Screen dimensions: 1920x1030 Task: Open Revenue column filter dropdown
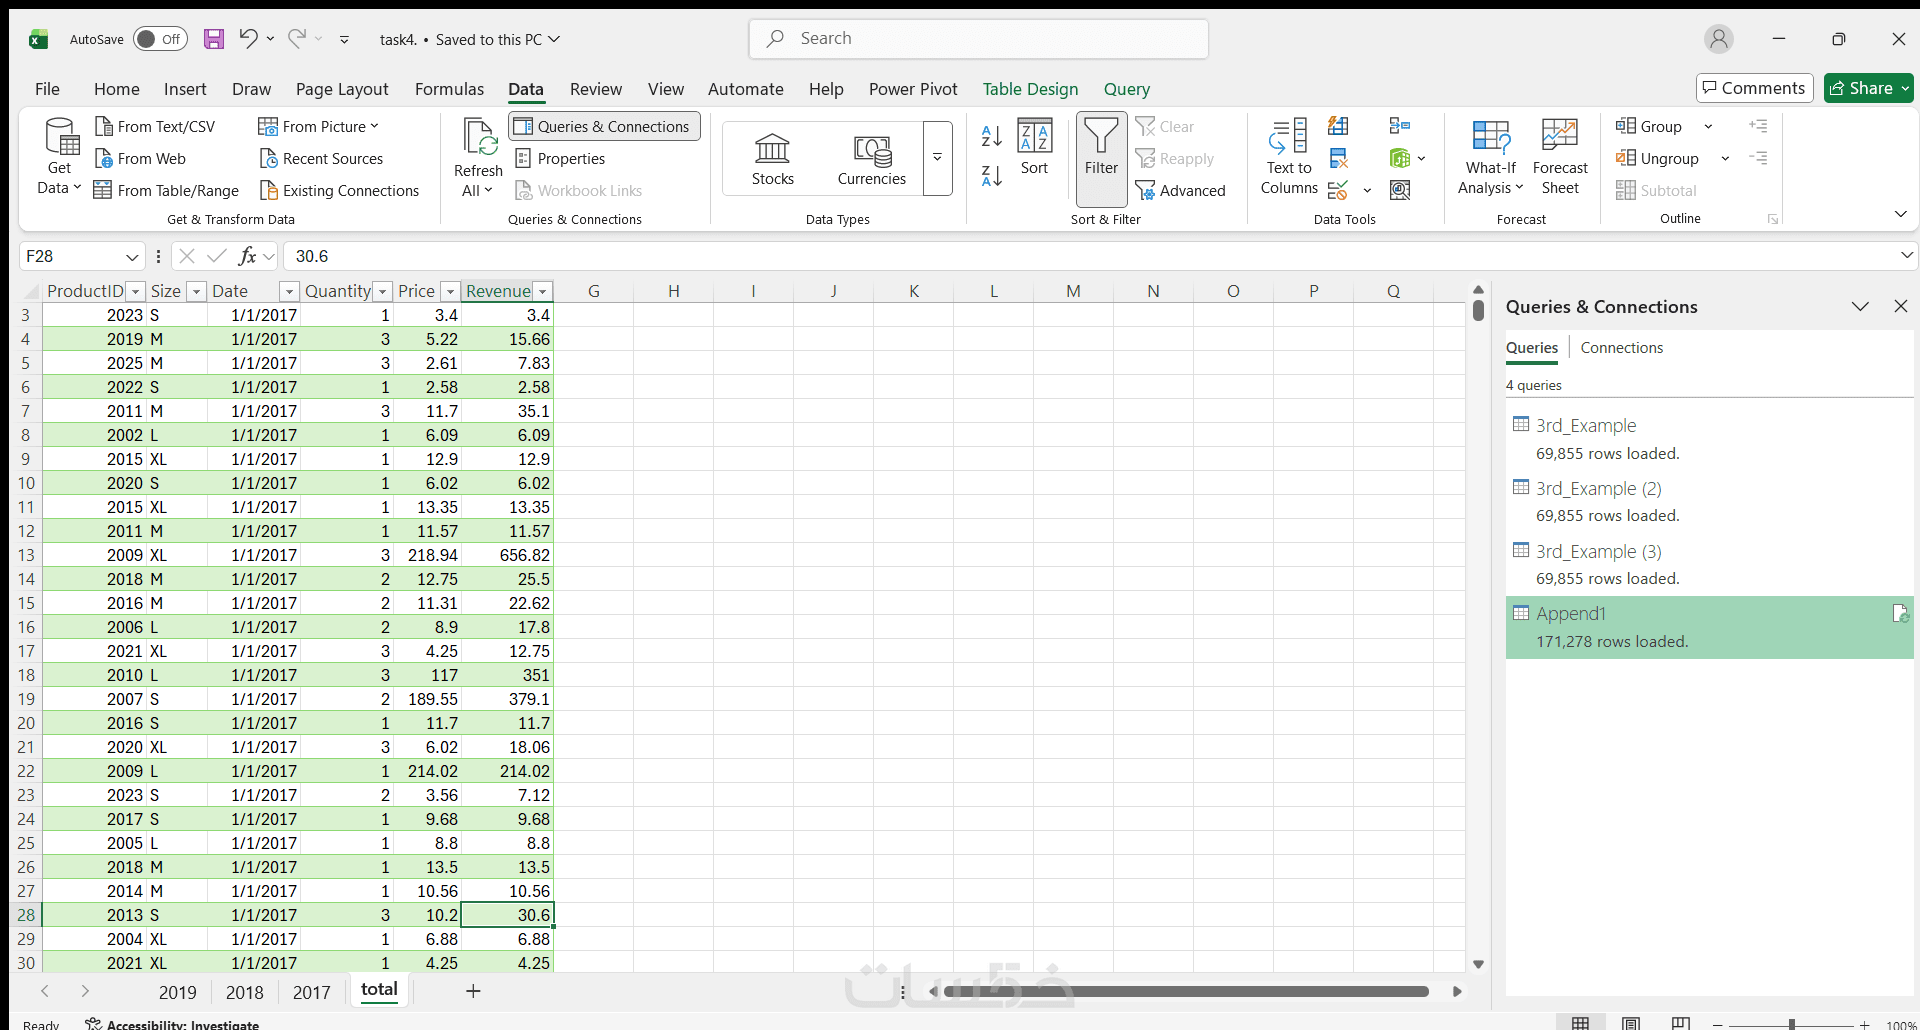pos(542,292)
